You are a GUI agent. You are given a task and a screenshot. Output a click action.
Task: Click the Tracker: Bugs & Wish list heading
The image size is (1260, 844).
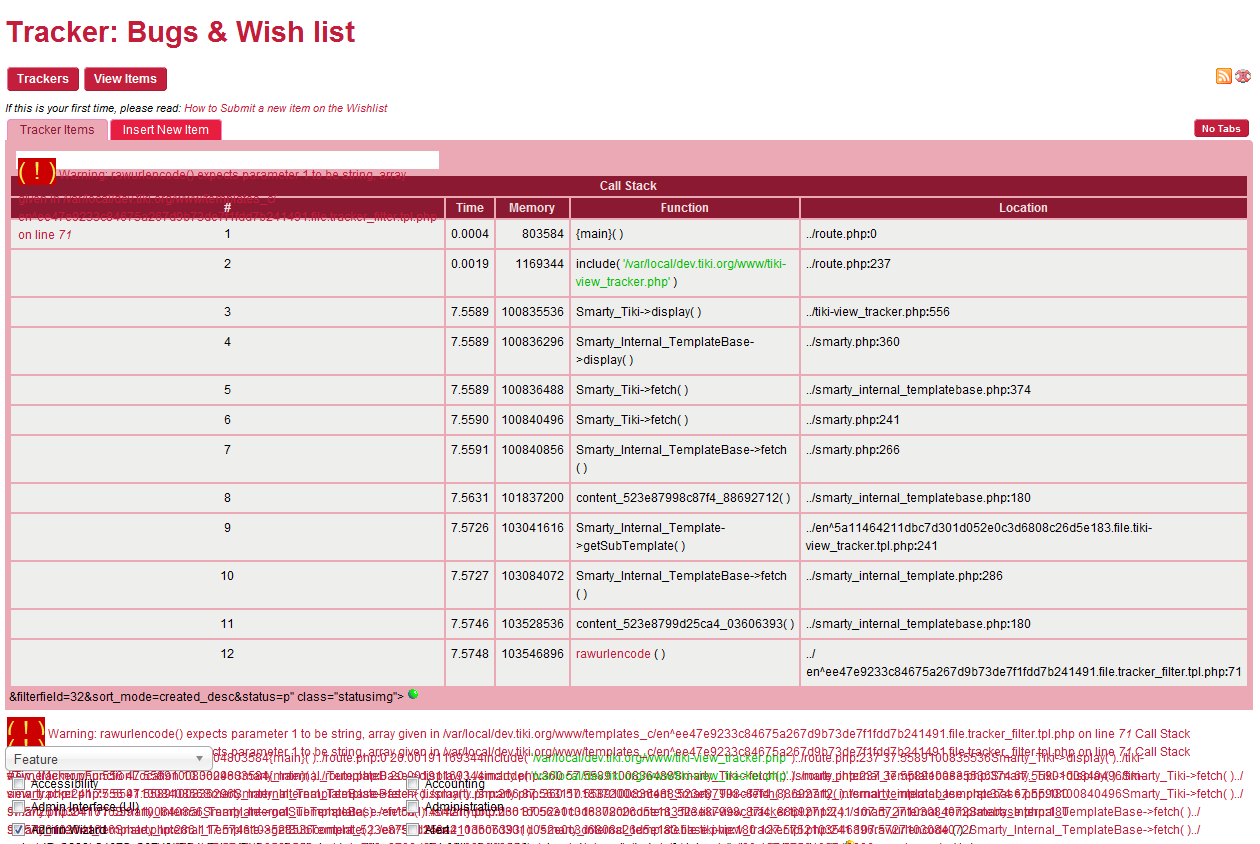[181, 32]
